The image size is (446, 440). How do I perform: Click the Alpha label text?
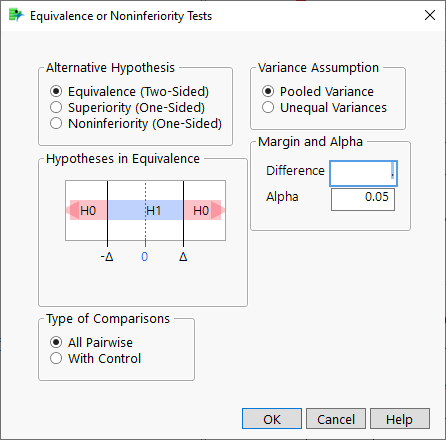(282, 197)
